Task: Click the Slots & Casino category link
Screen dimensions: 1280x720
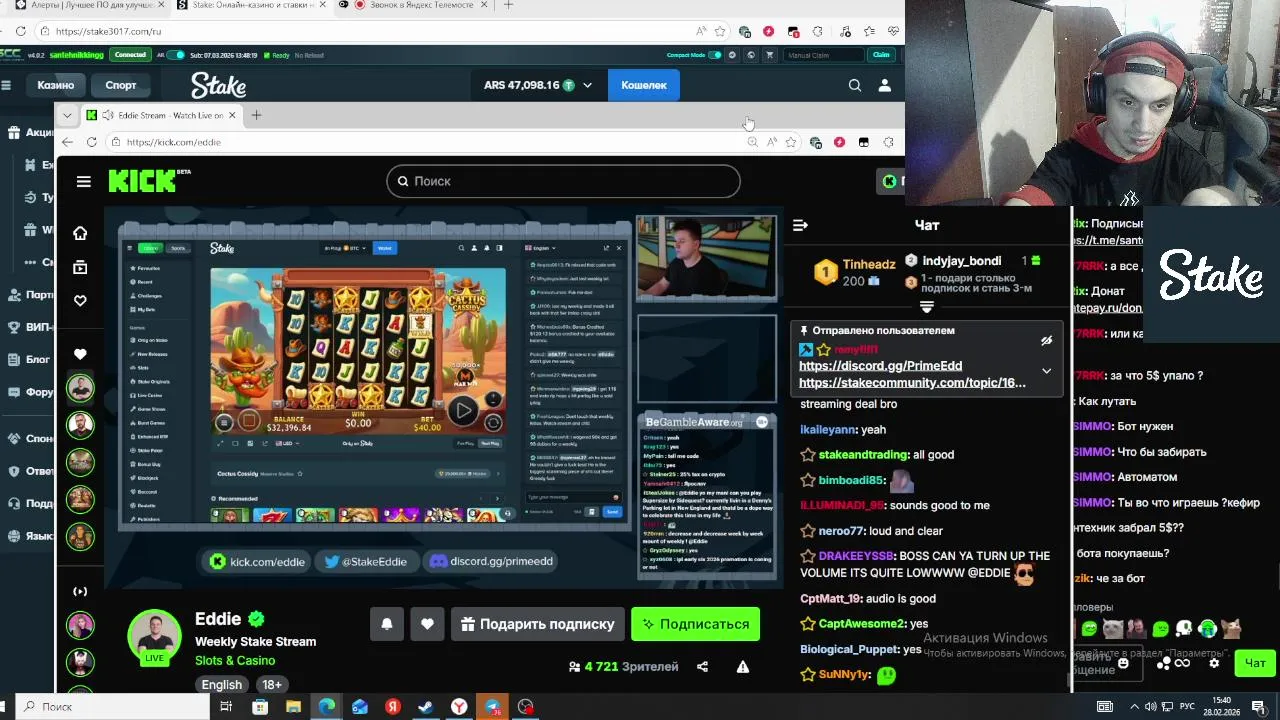Action: tap(235, 661)
